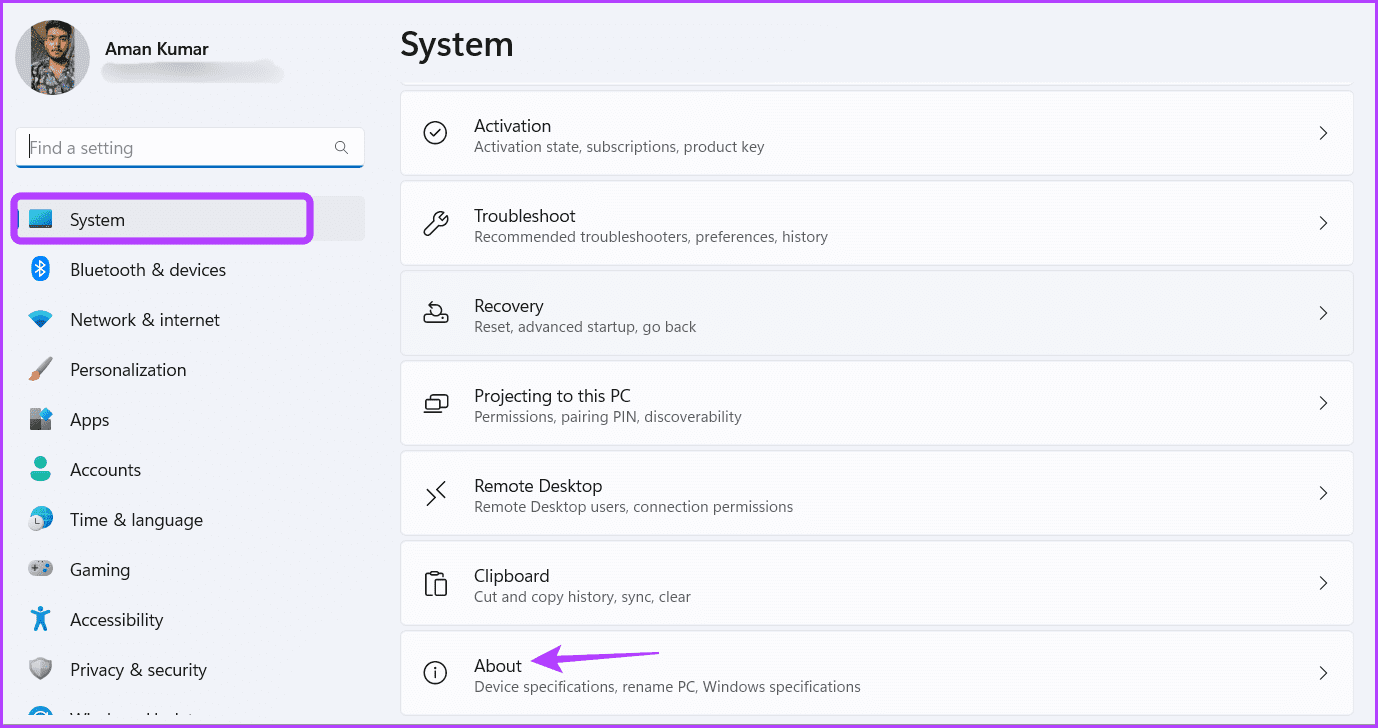1378x728 pixels.
Task: Click the System page heading
Action: [x=457, y=45]
